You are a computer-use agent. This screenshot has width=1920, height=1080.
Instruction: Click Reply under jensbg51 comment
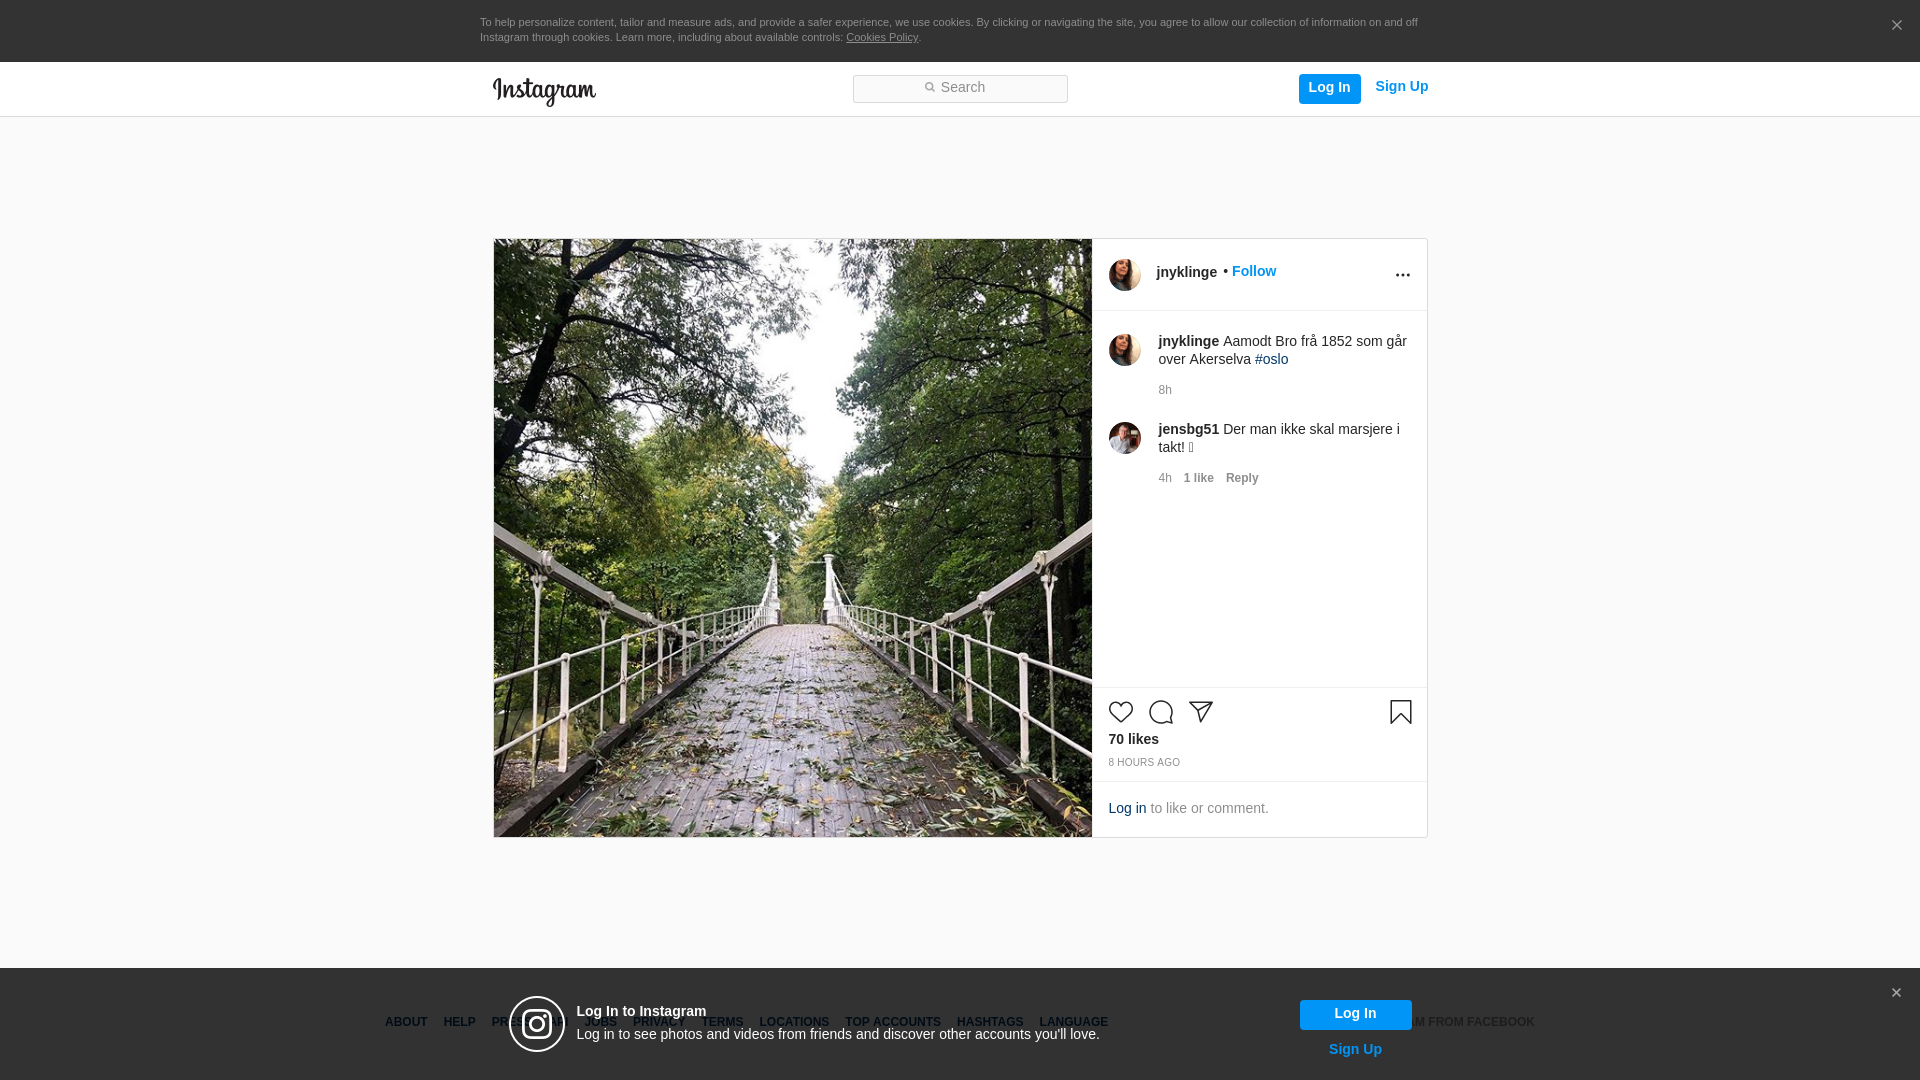(x=1242, y=478)
